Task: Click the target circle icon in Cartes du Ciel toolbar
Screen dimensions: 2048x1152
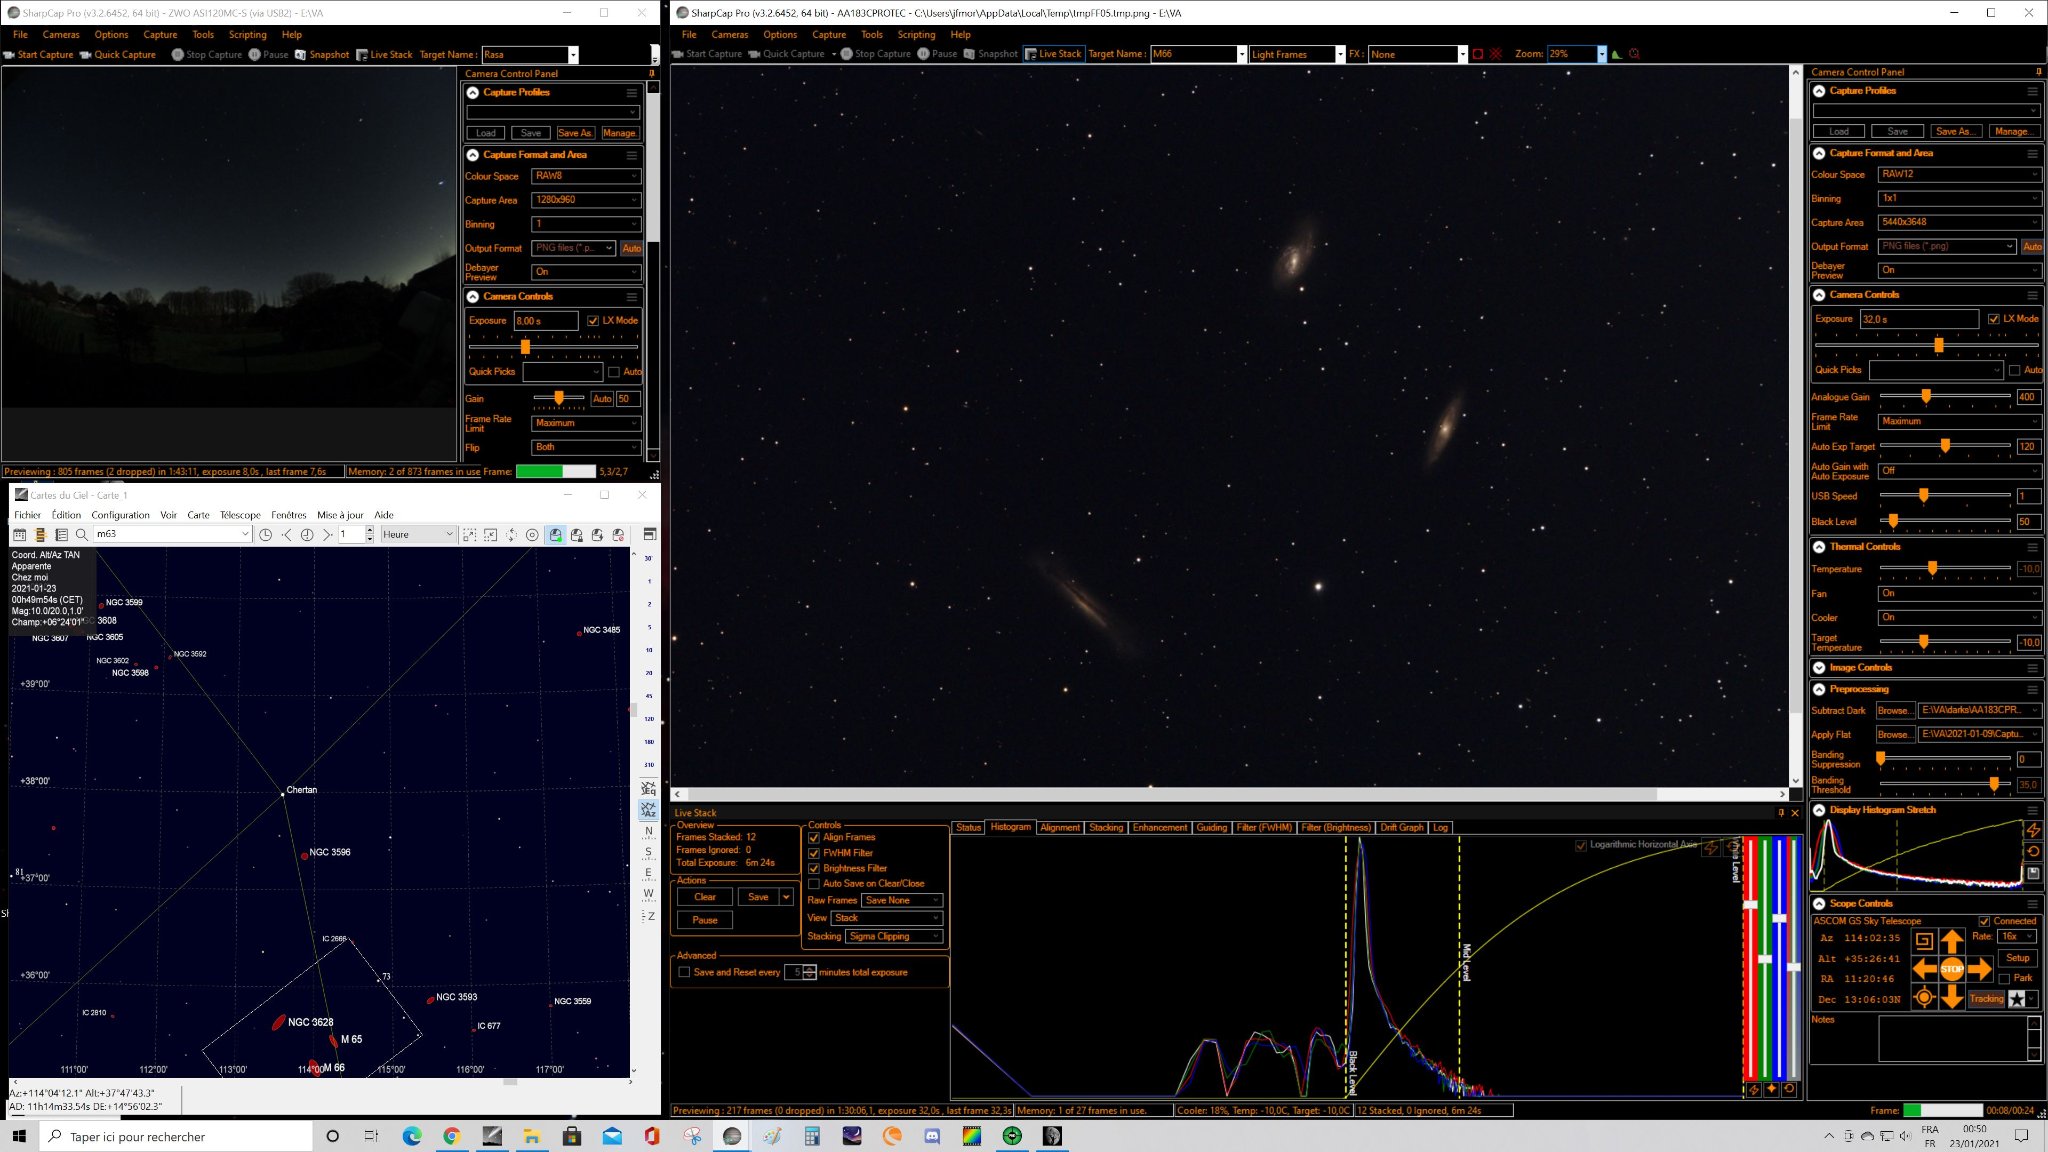Action: (x=532, y=535)
